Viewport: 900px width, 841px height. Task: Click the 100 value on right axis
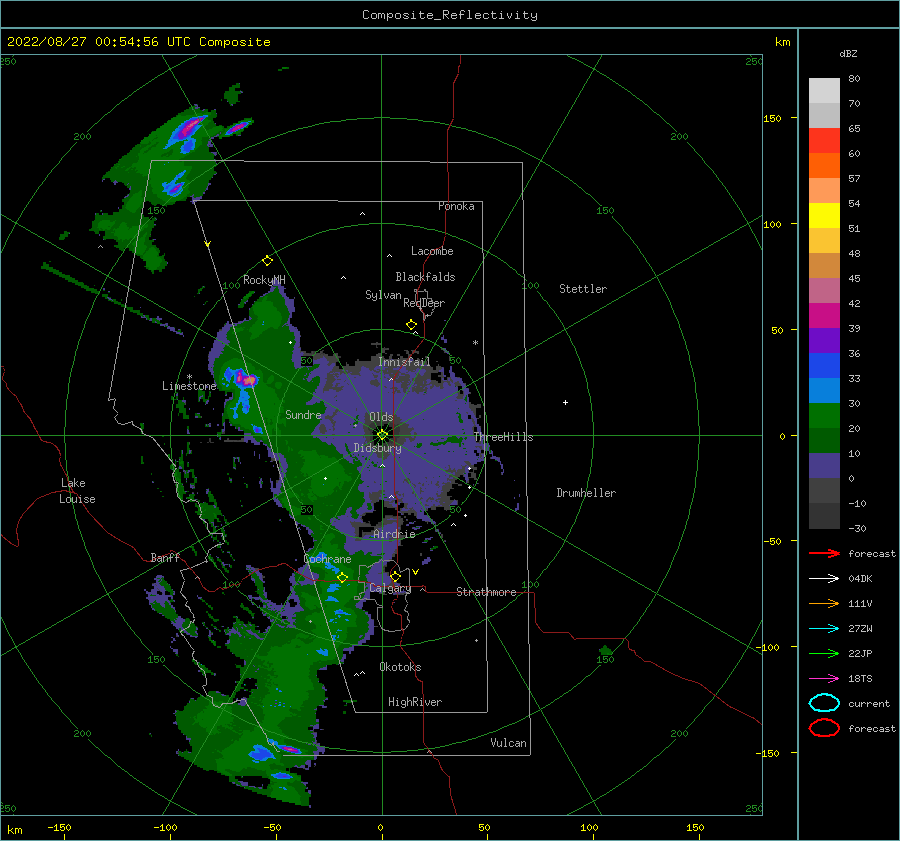tap(772, 224)
